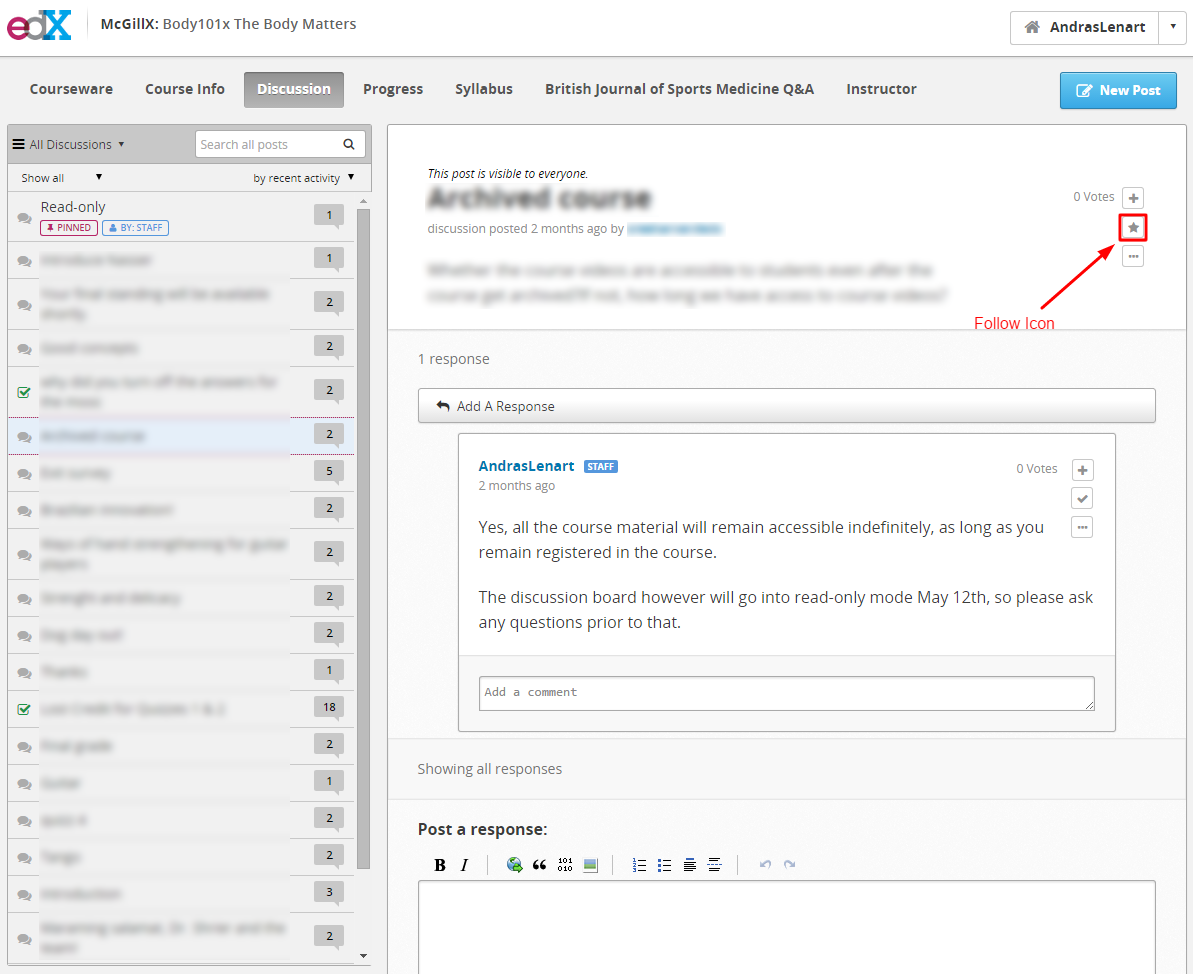Click the thread list scroll down arrow

pos(363,956)
